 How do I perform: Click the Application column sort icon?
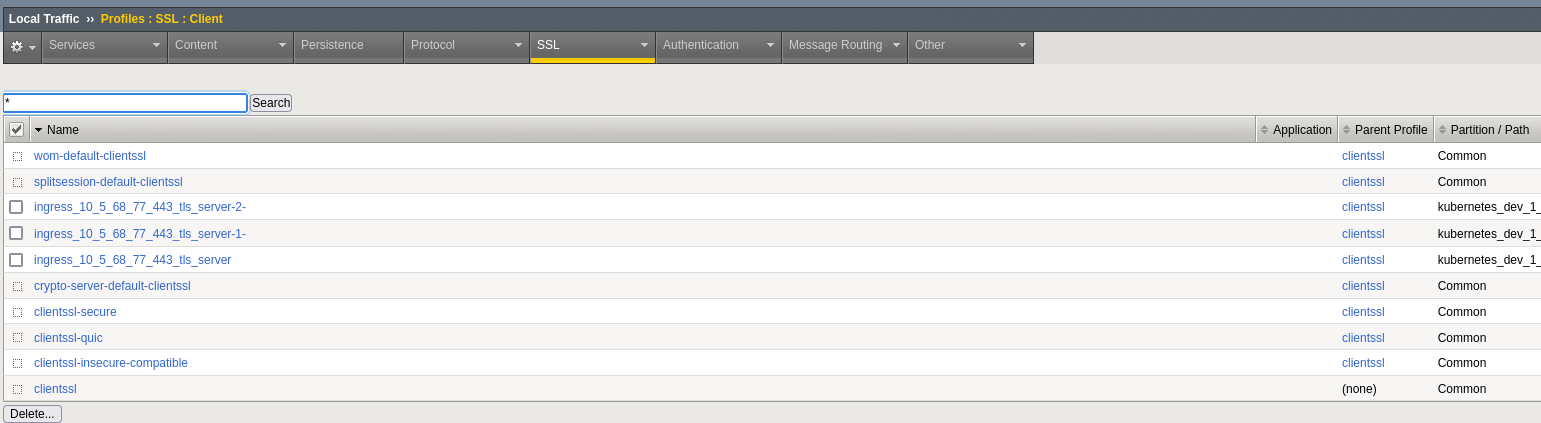[1264, 130]
